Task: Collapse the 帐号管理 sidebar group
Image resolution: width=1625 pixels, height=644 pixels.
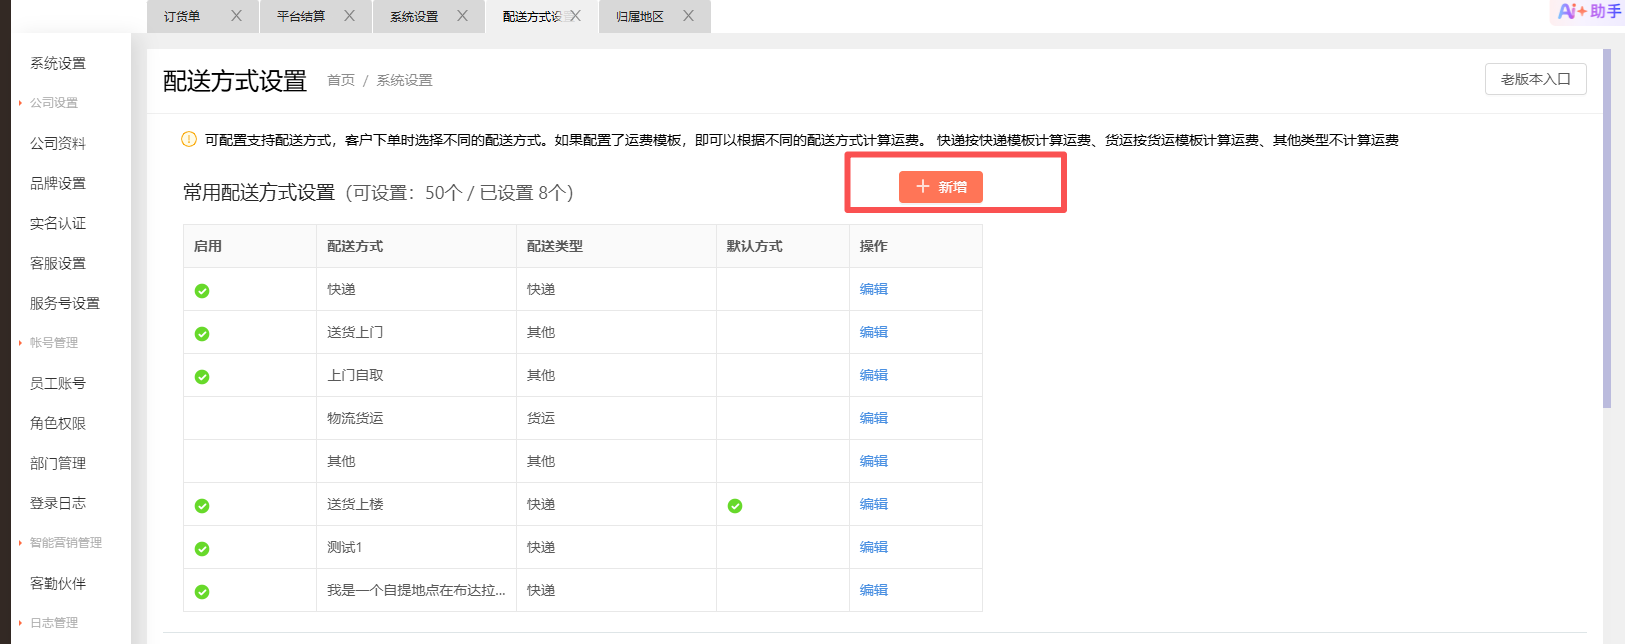Action: pos(54,343)
